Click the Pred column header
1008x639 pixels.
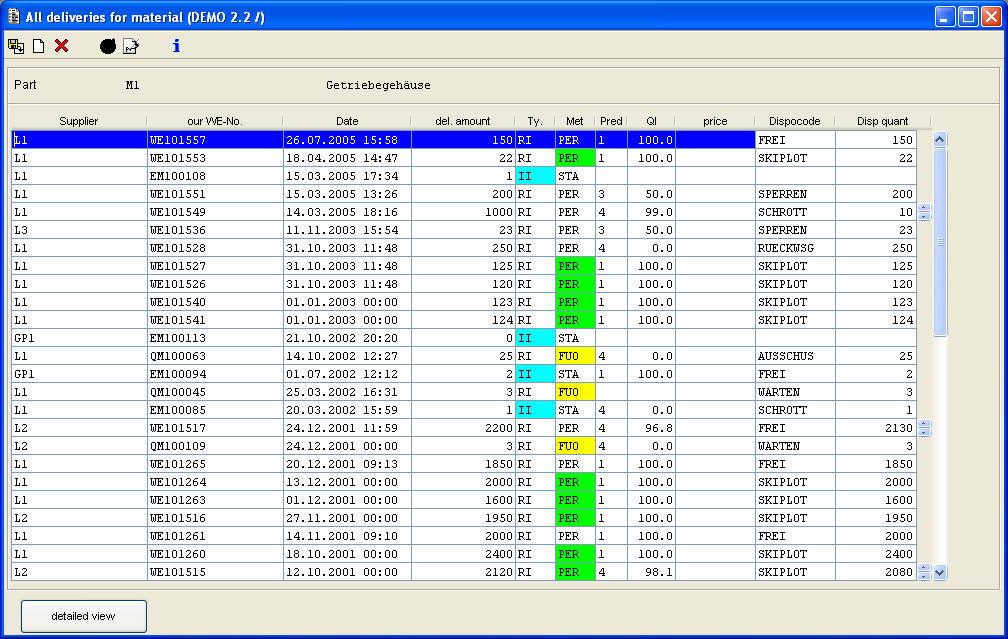[611, 121]
